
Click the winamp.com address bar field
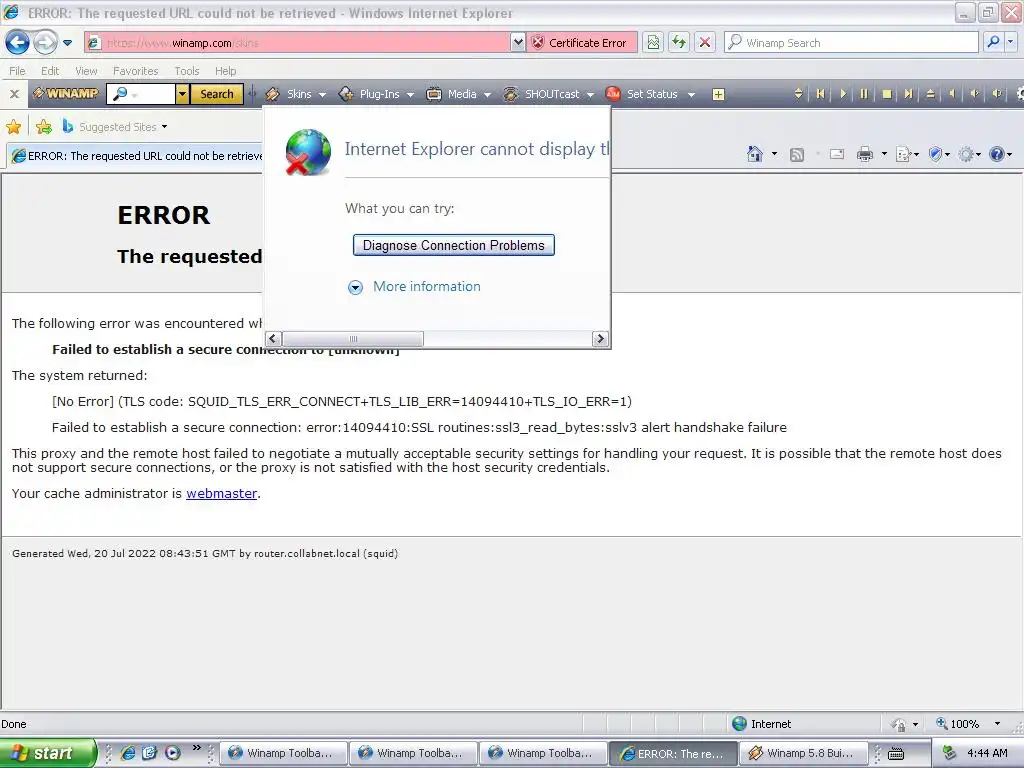tap(298, 43)
